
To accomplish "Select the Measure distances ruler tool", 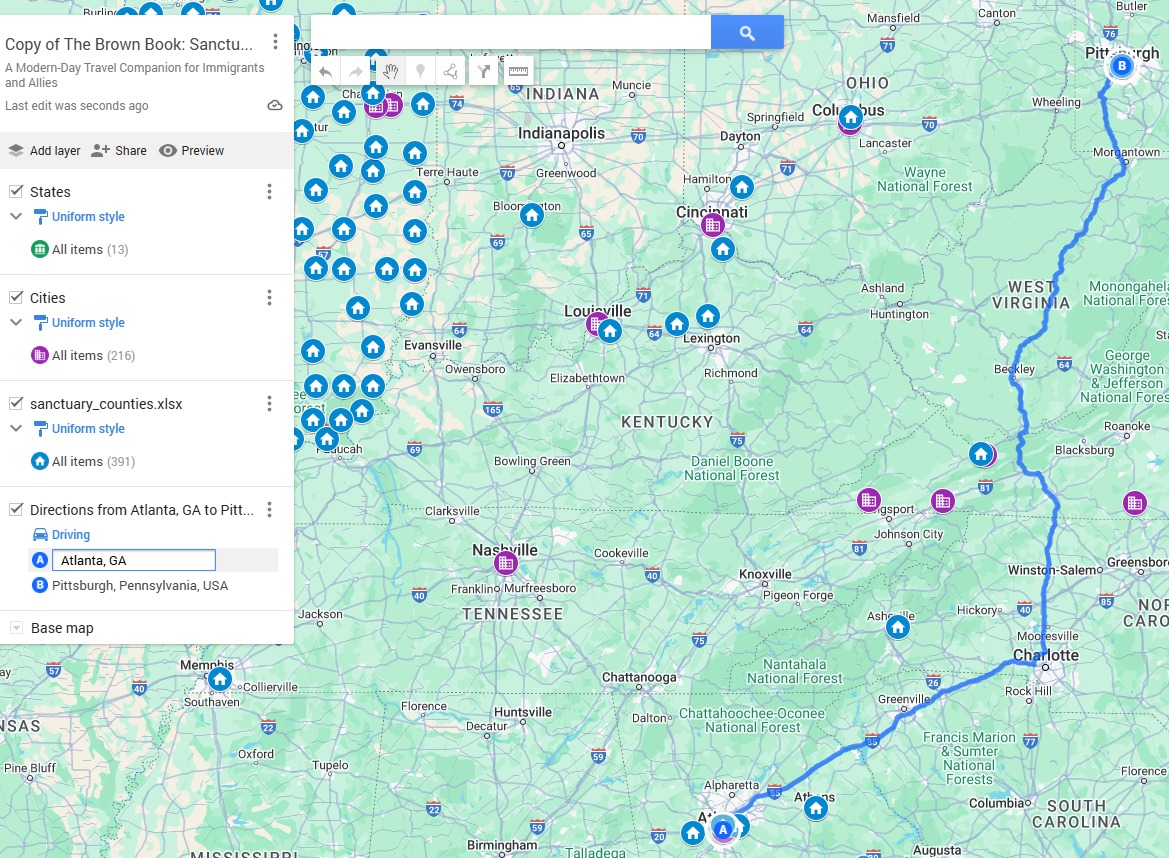I will 518,72.
